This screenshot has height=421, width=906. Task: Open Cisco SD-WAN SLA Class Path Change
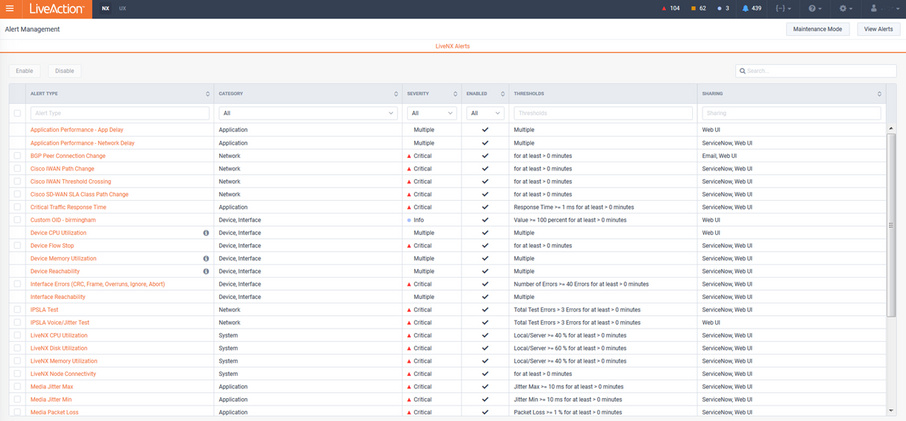pyautogui.click(x=79, y=194)
